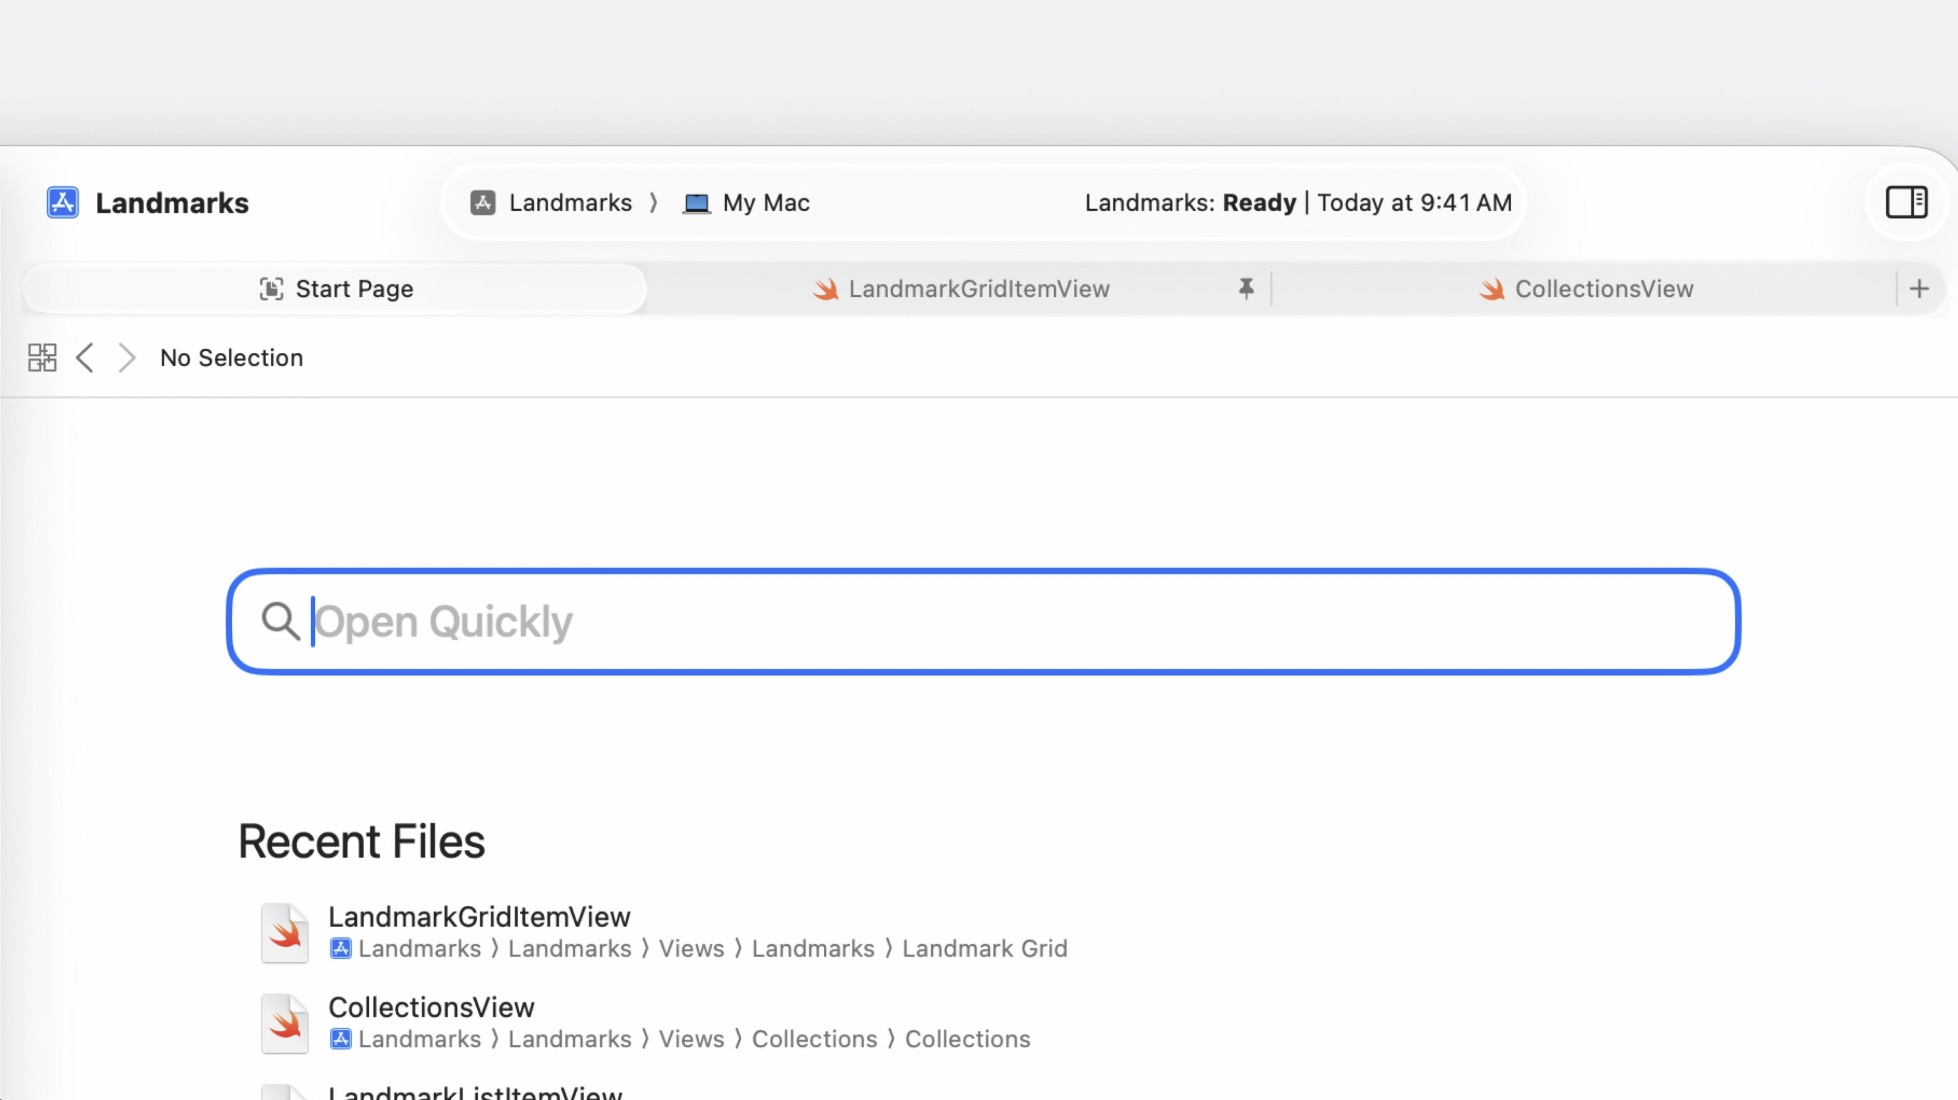1958x1100 pixels.
Task: Go forward using the right navigation chevron
Action: click(126, 357)
